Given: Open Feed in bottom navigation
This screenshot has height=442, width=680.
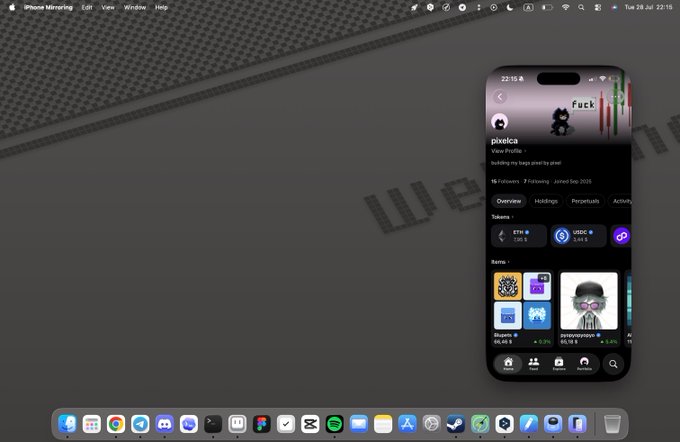Looking at the screenshot, I should point(533,363).
